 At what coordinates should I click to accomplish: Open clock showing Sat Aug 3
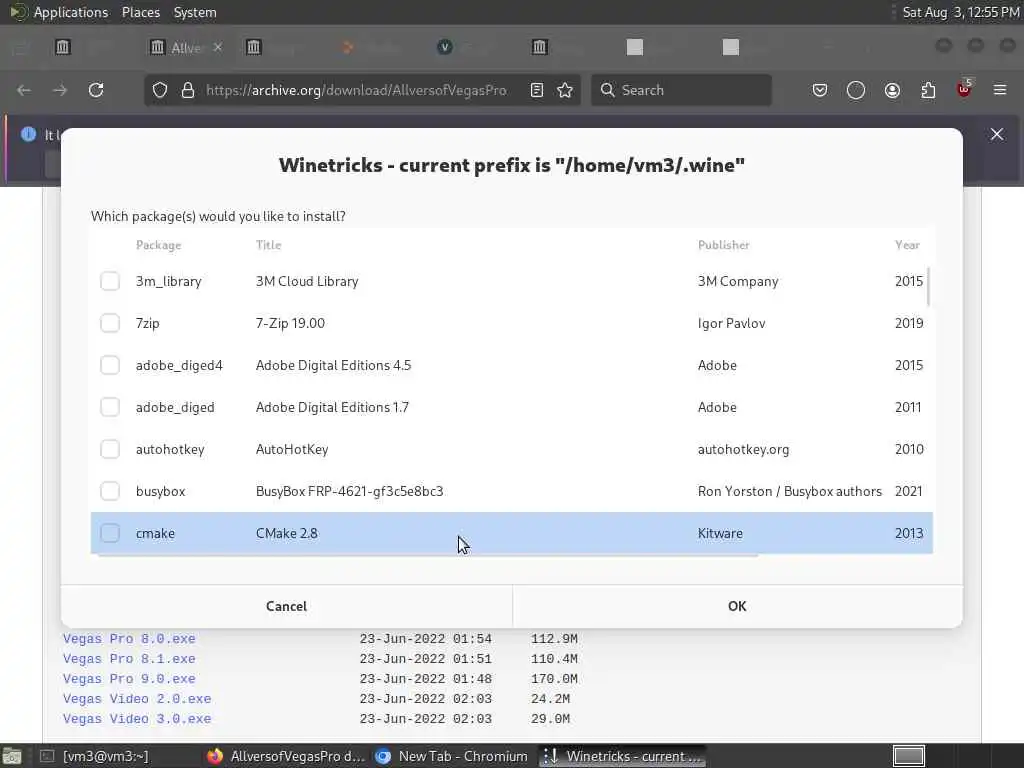[961, 12]
